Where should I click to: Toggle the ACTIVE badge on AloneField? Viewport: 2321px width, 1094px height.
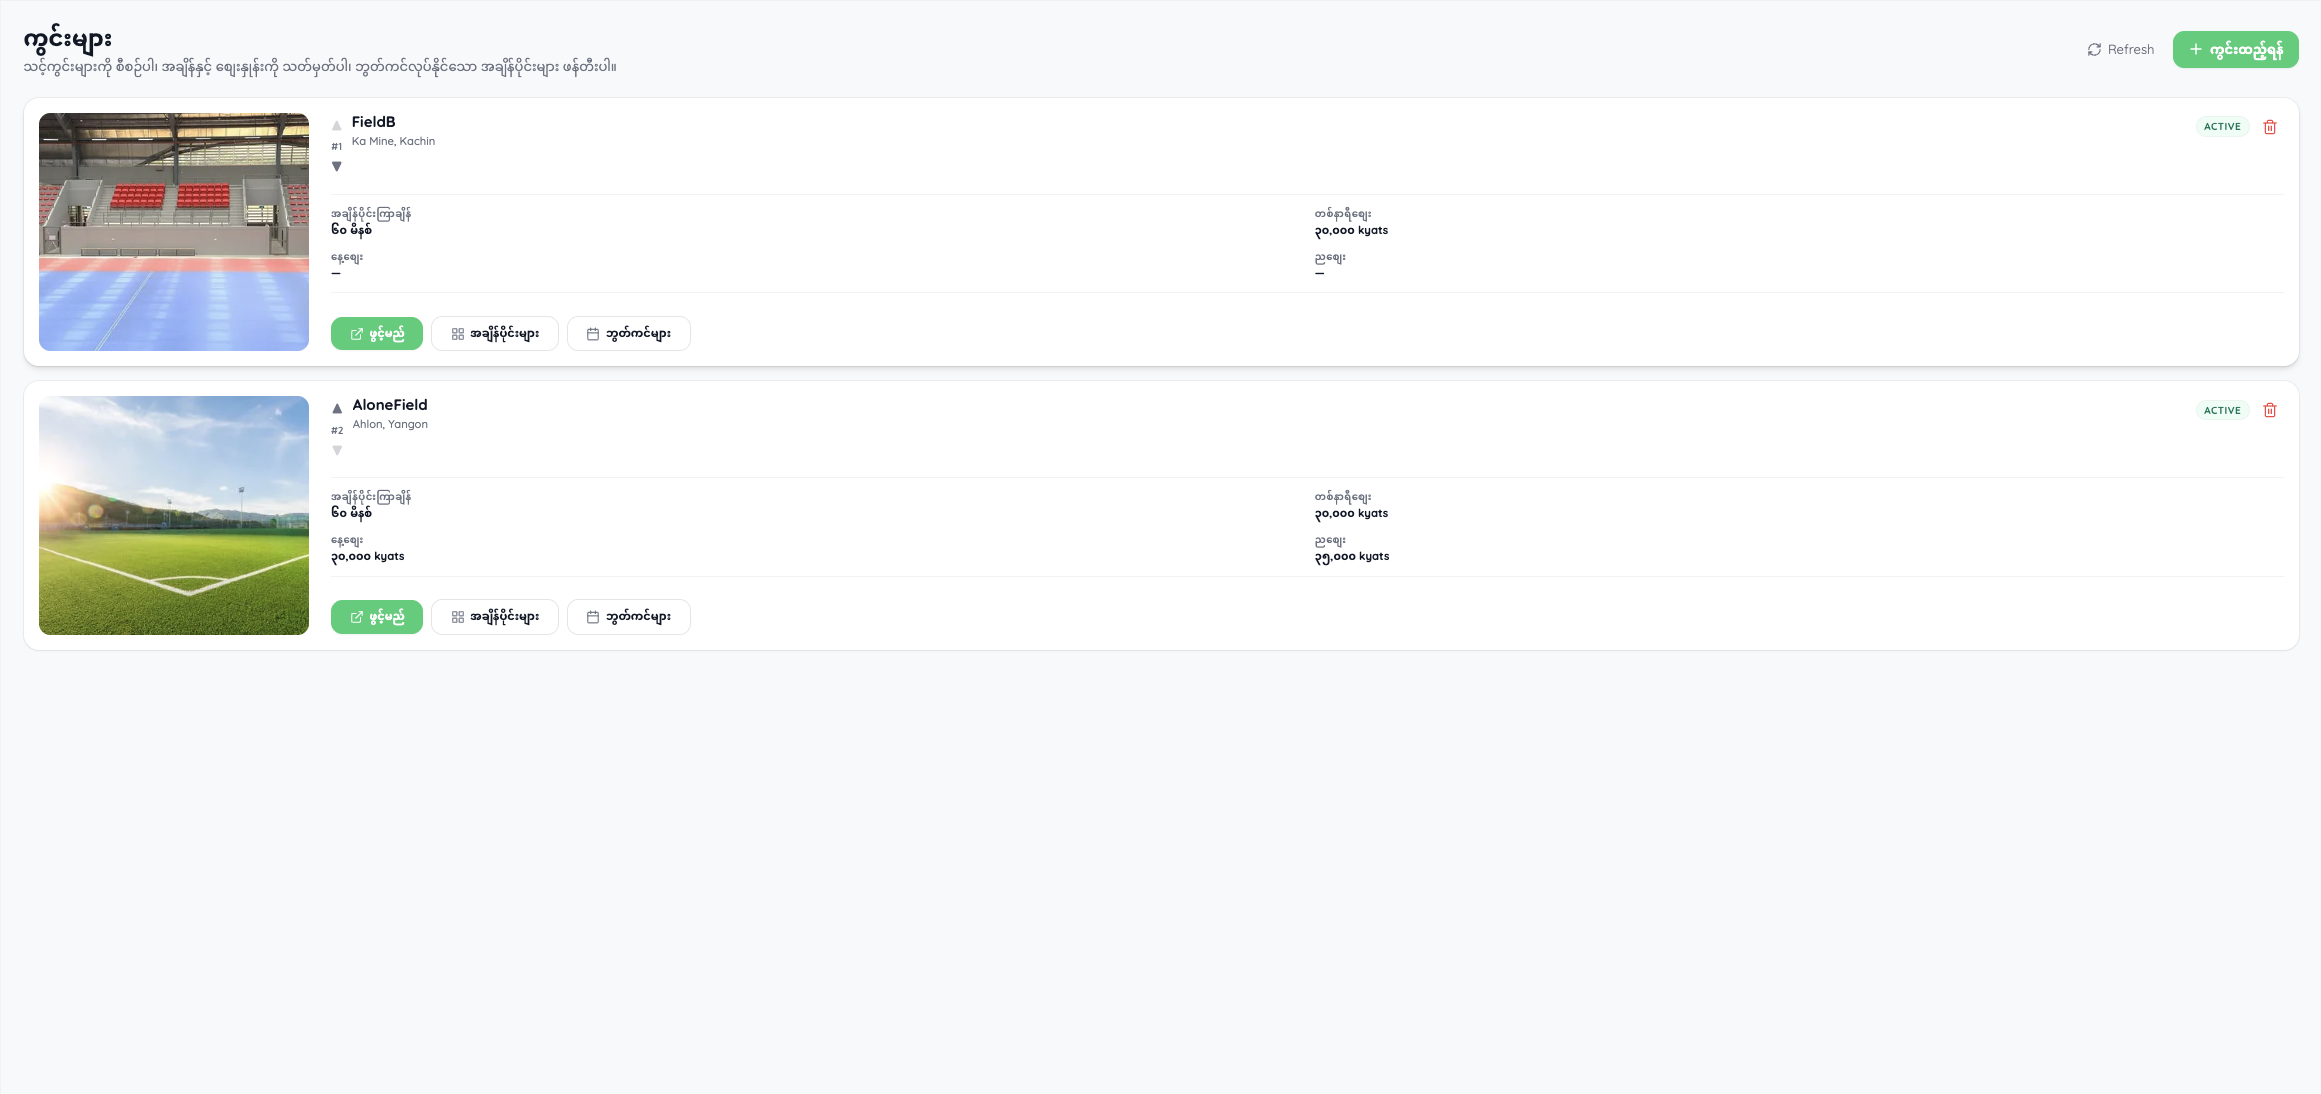point(2222,410)
